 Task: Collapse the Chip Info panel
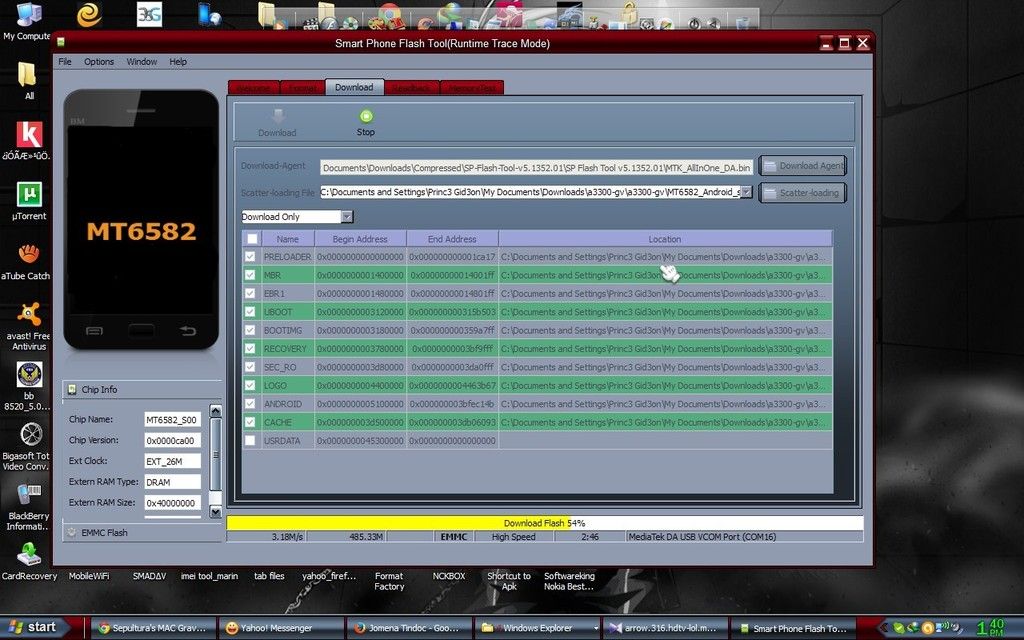coord(73,390)
